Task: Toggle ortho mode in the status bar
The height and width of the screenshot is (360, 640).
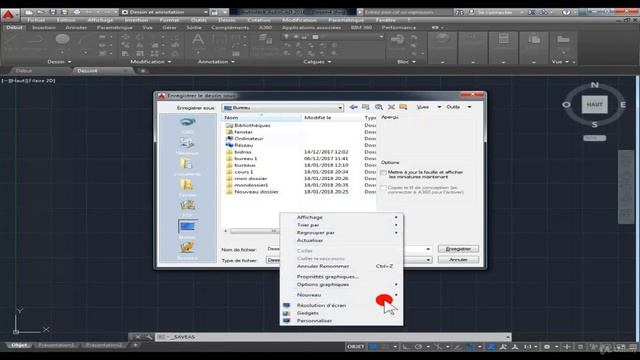Action: pyautogui.click(x=406, y=347)
